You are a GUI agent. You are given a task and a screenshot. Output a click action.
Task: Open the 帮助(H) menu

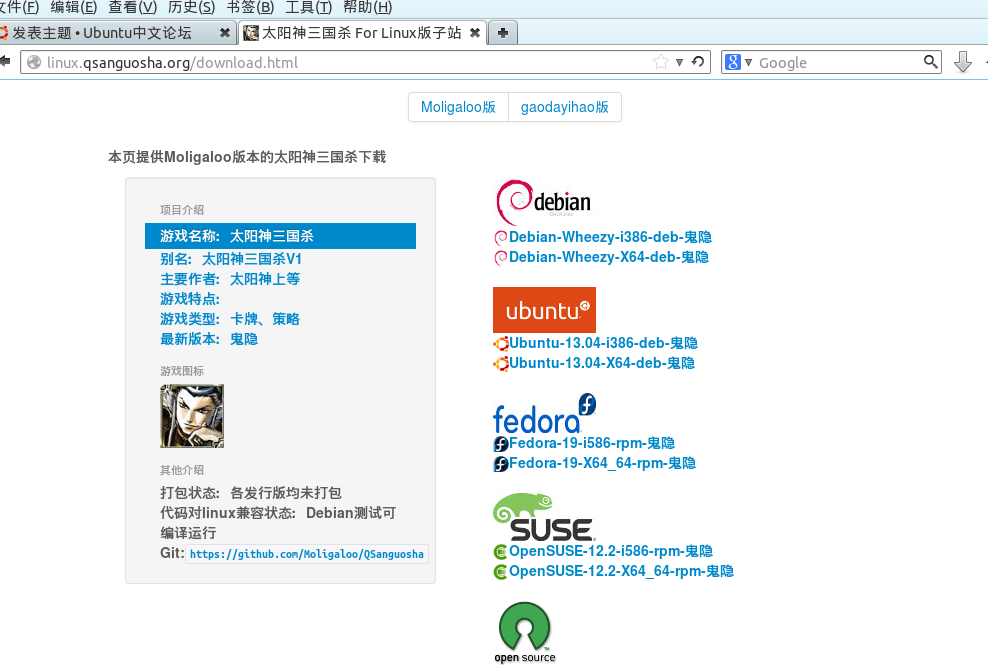[x=367, y=8]
